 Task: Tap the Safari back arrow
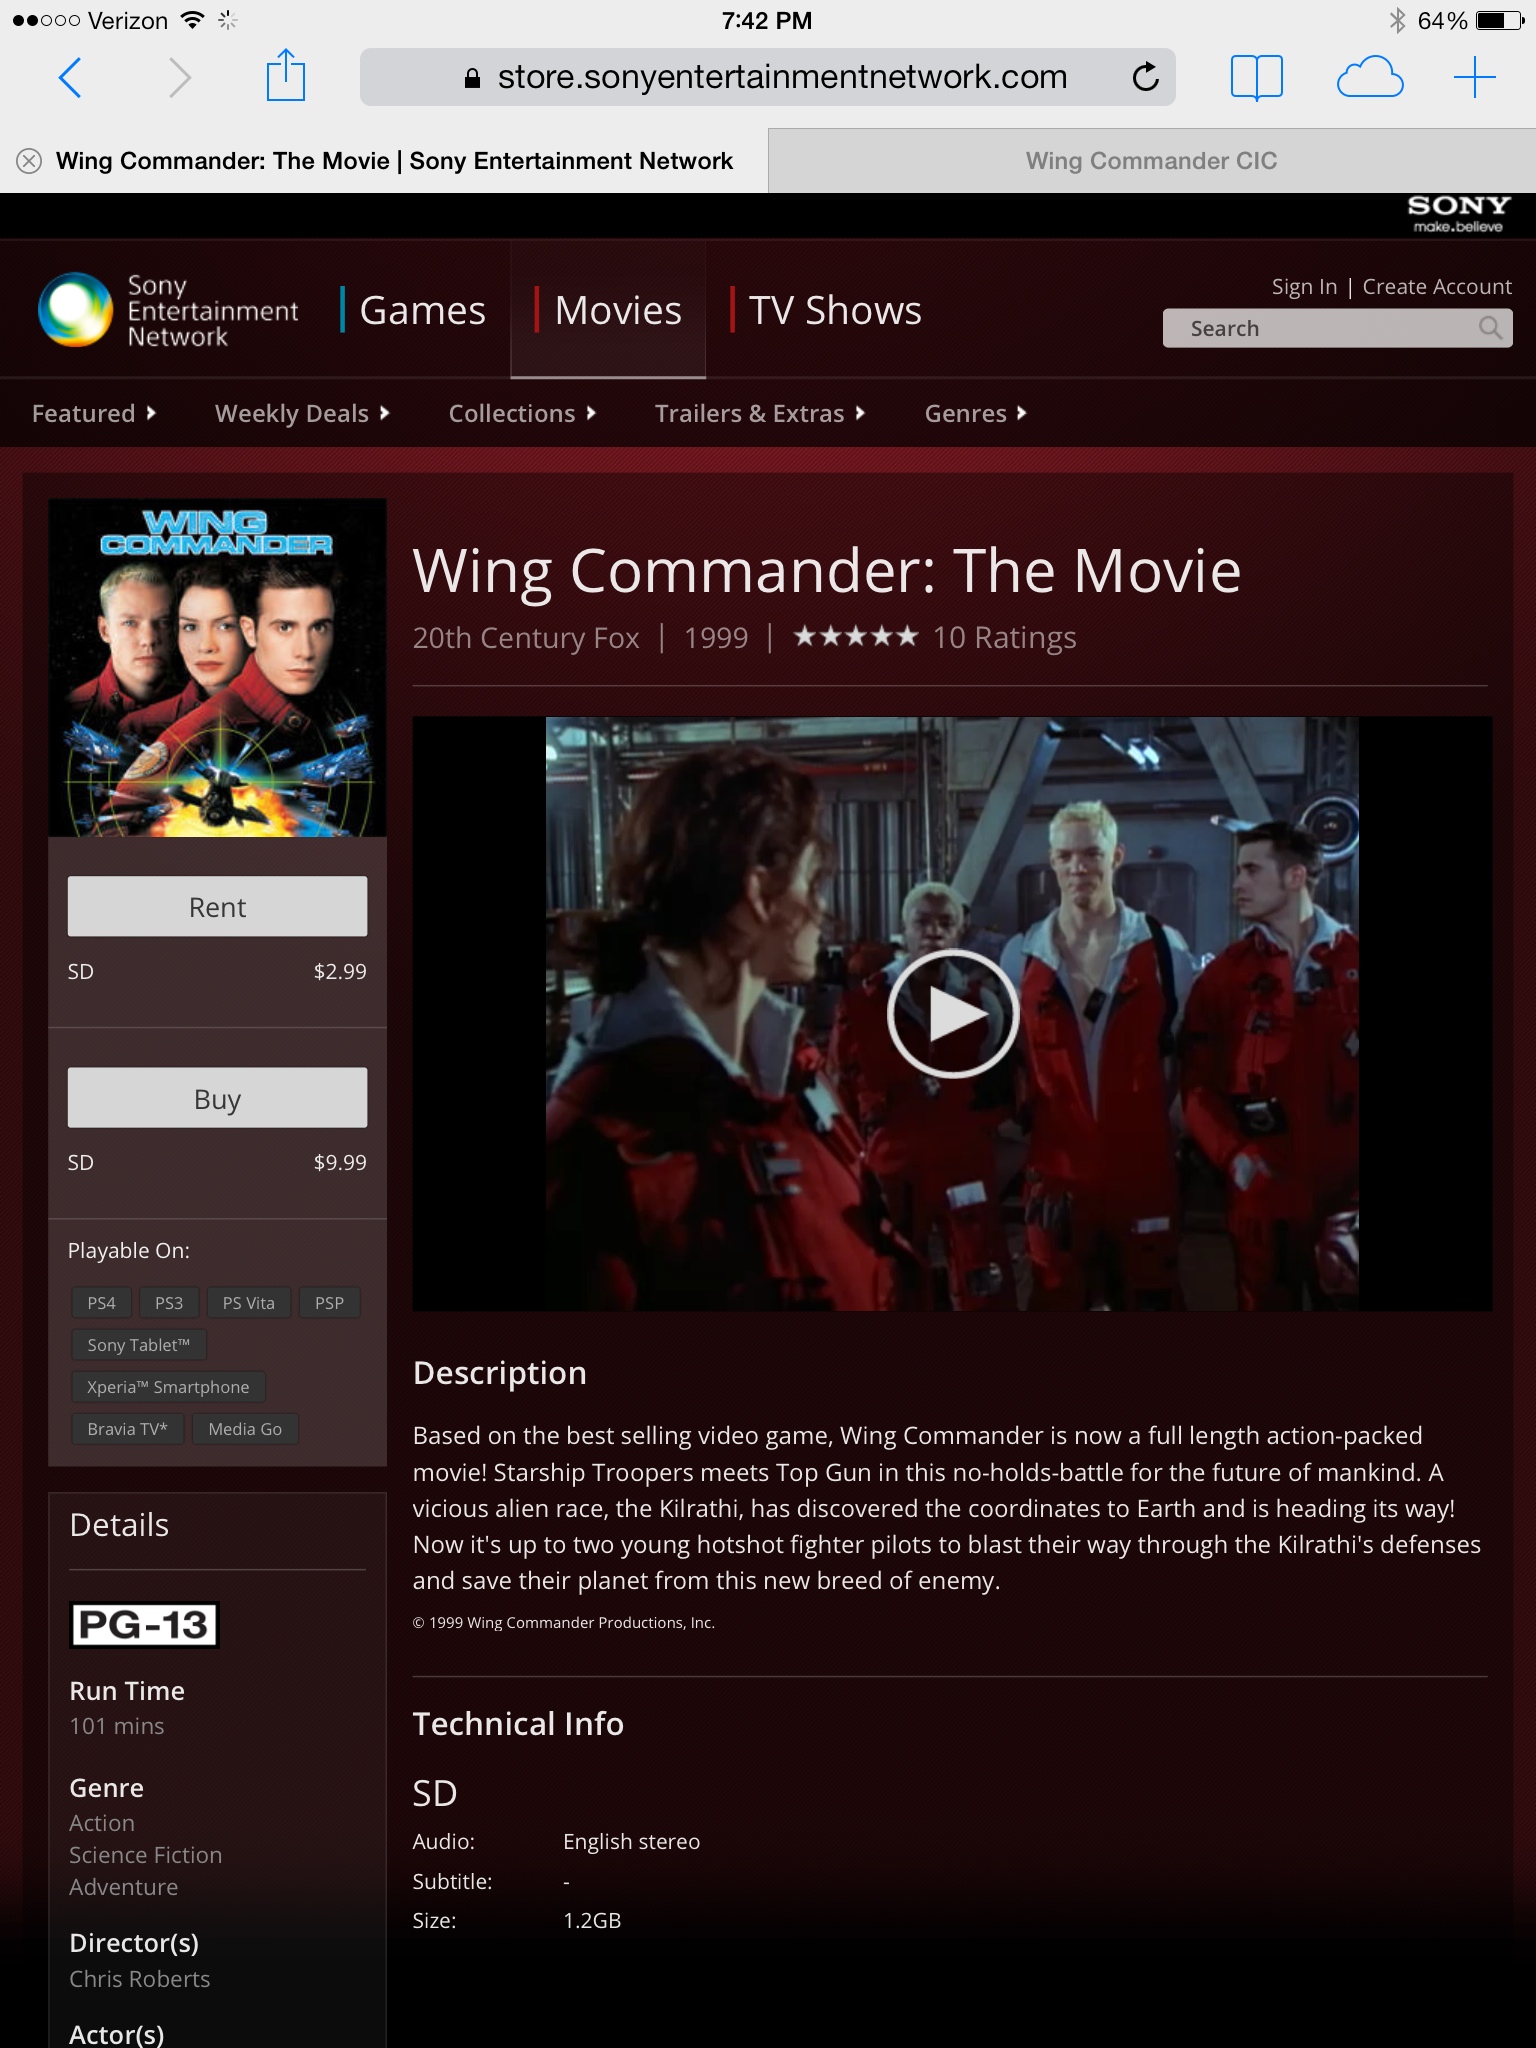tap(70, 77)
